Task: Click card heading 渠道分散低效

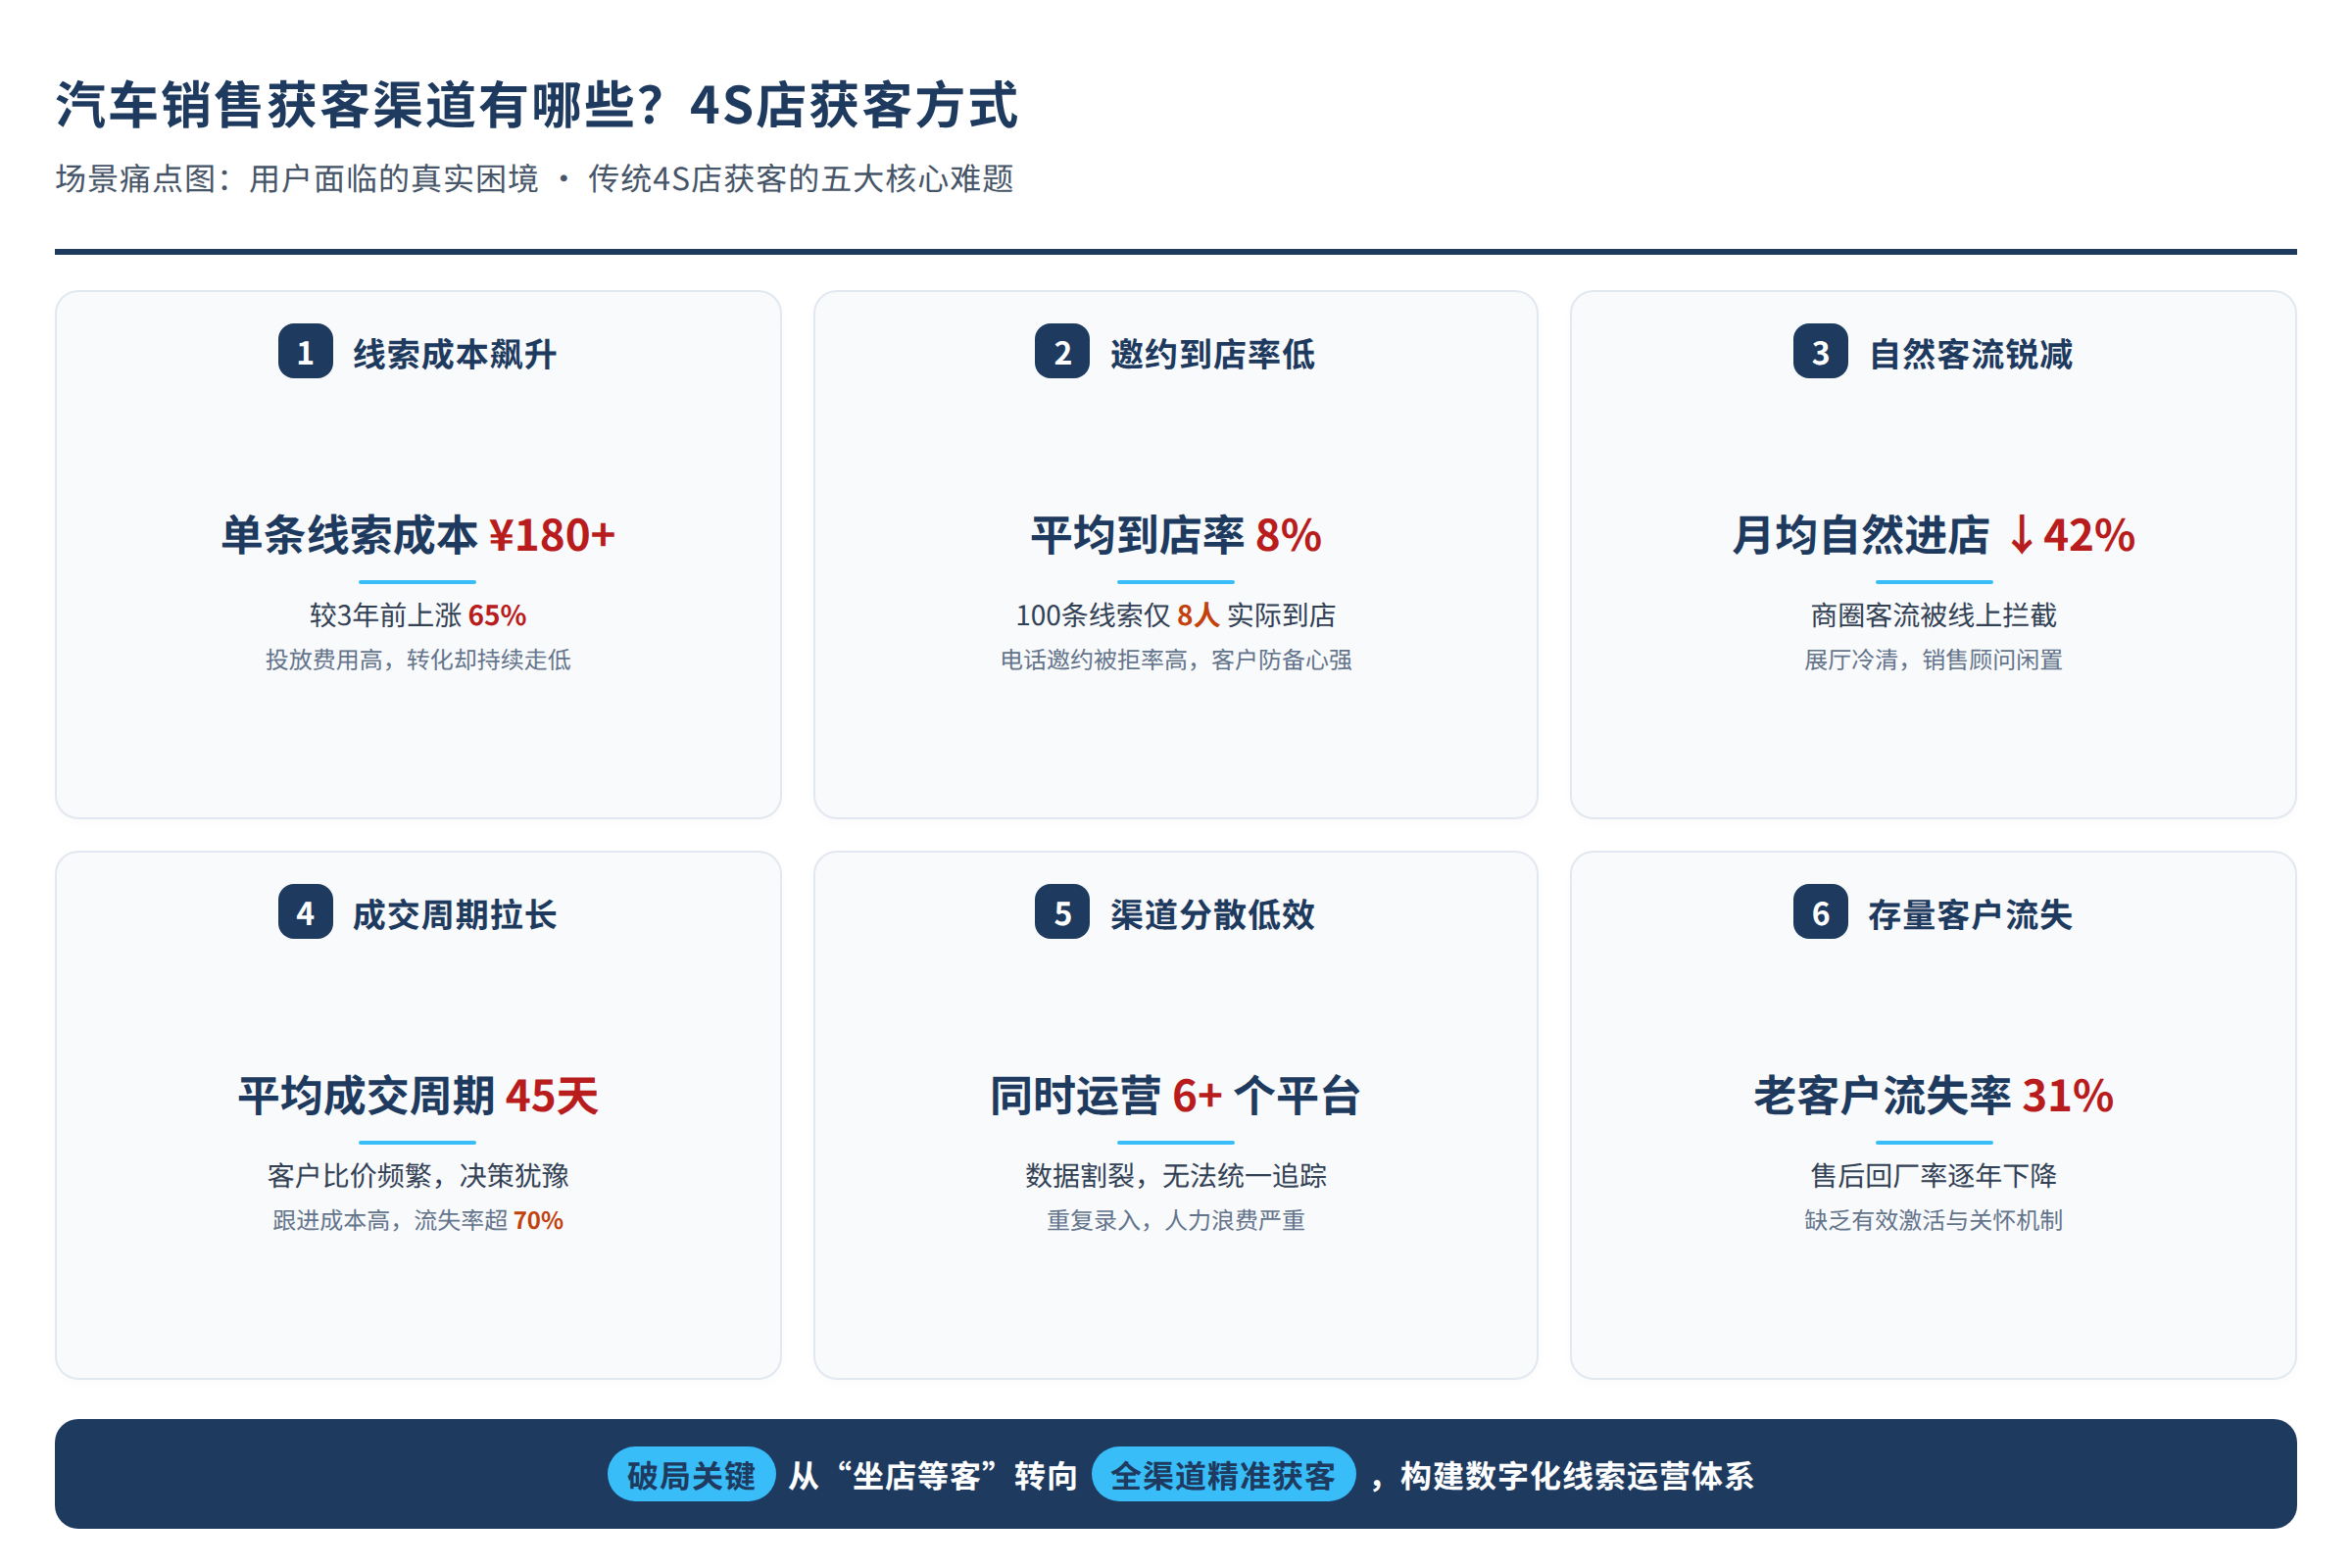Action: [x=1212, y=914]
